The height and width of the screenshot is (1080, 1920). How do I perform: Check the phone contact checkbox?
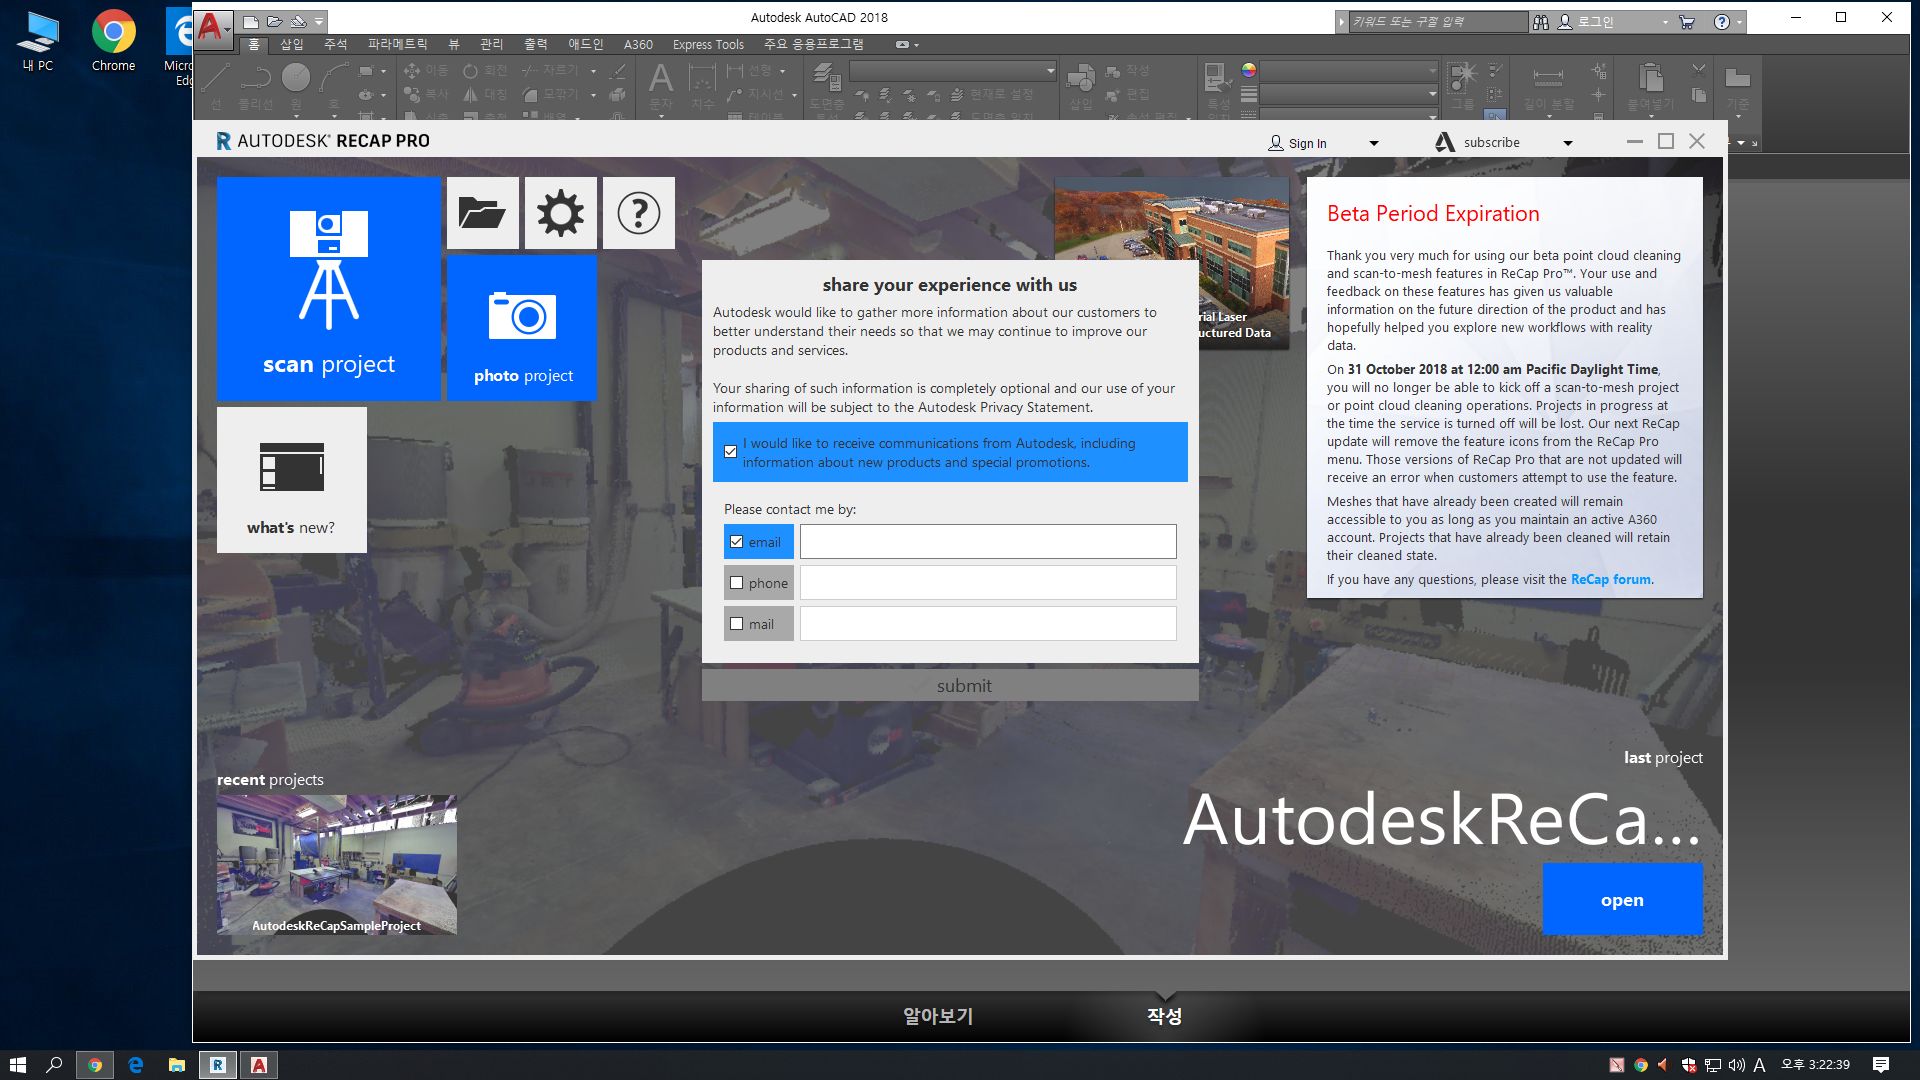(x=737, y=583)
